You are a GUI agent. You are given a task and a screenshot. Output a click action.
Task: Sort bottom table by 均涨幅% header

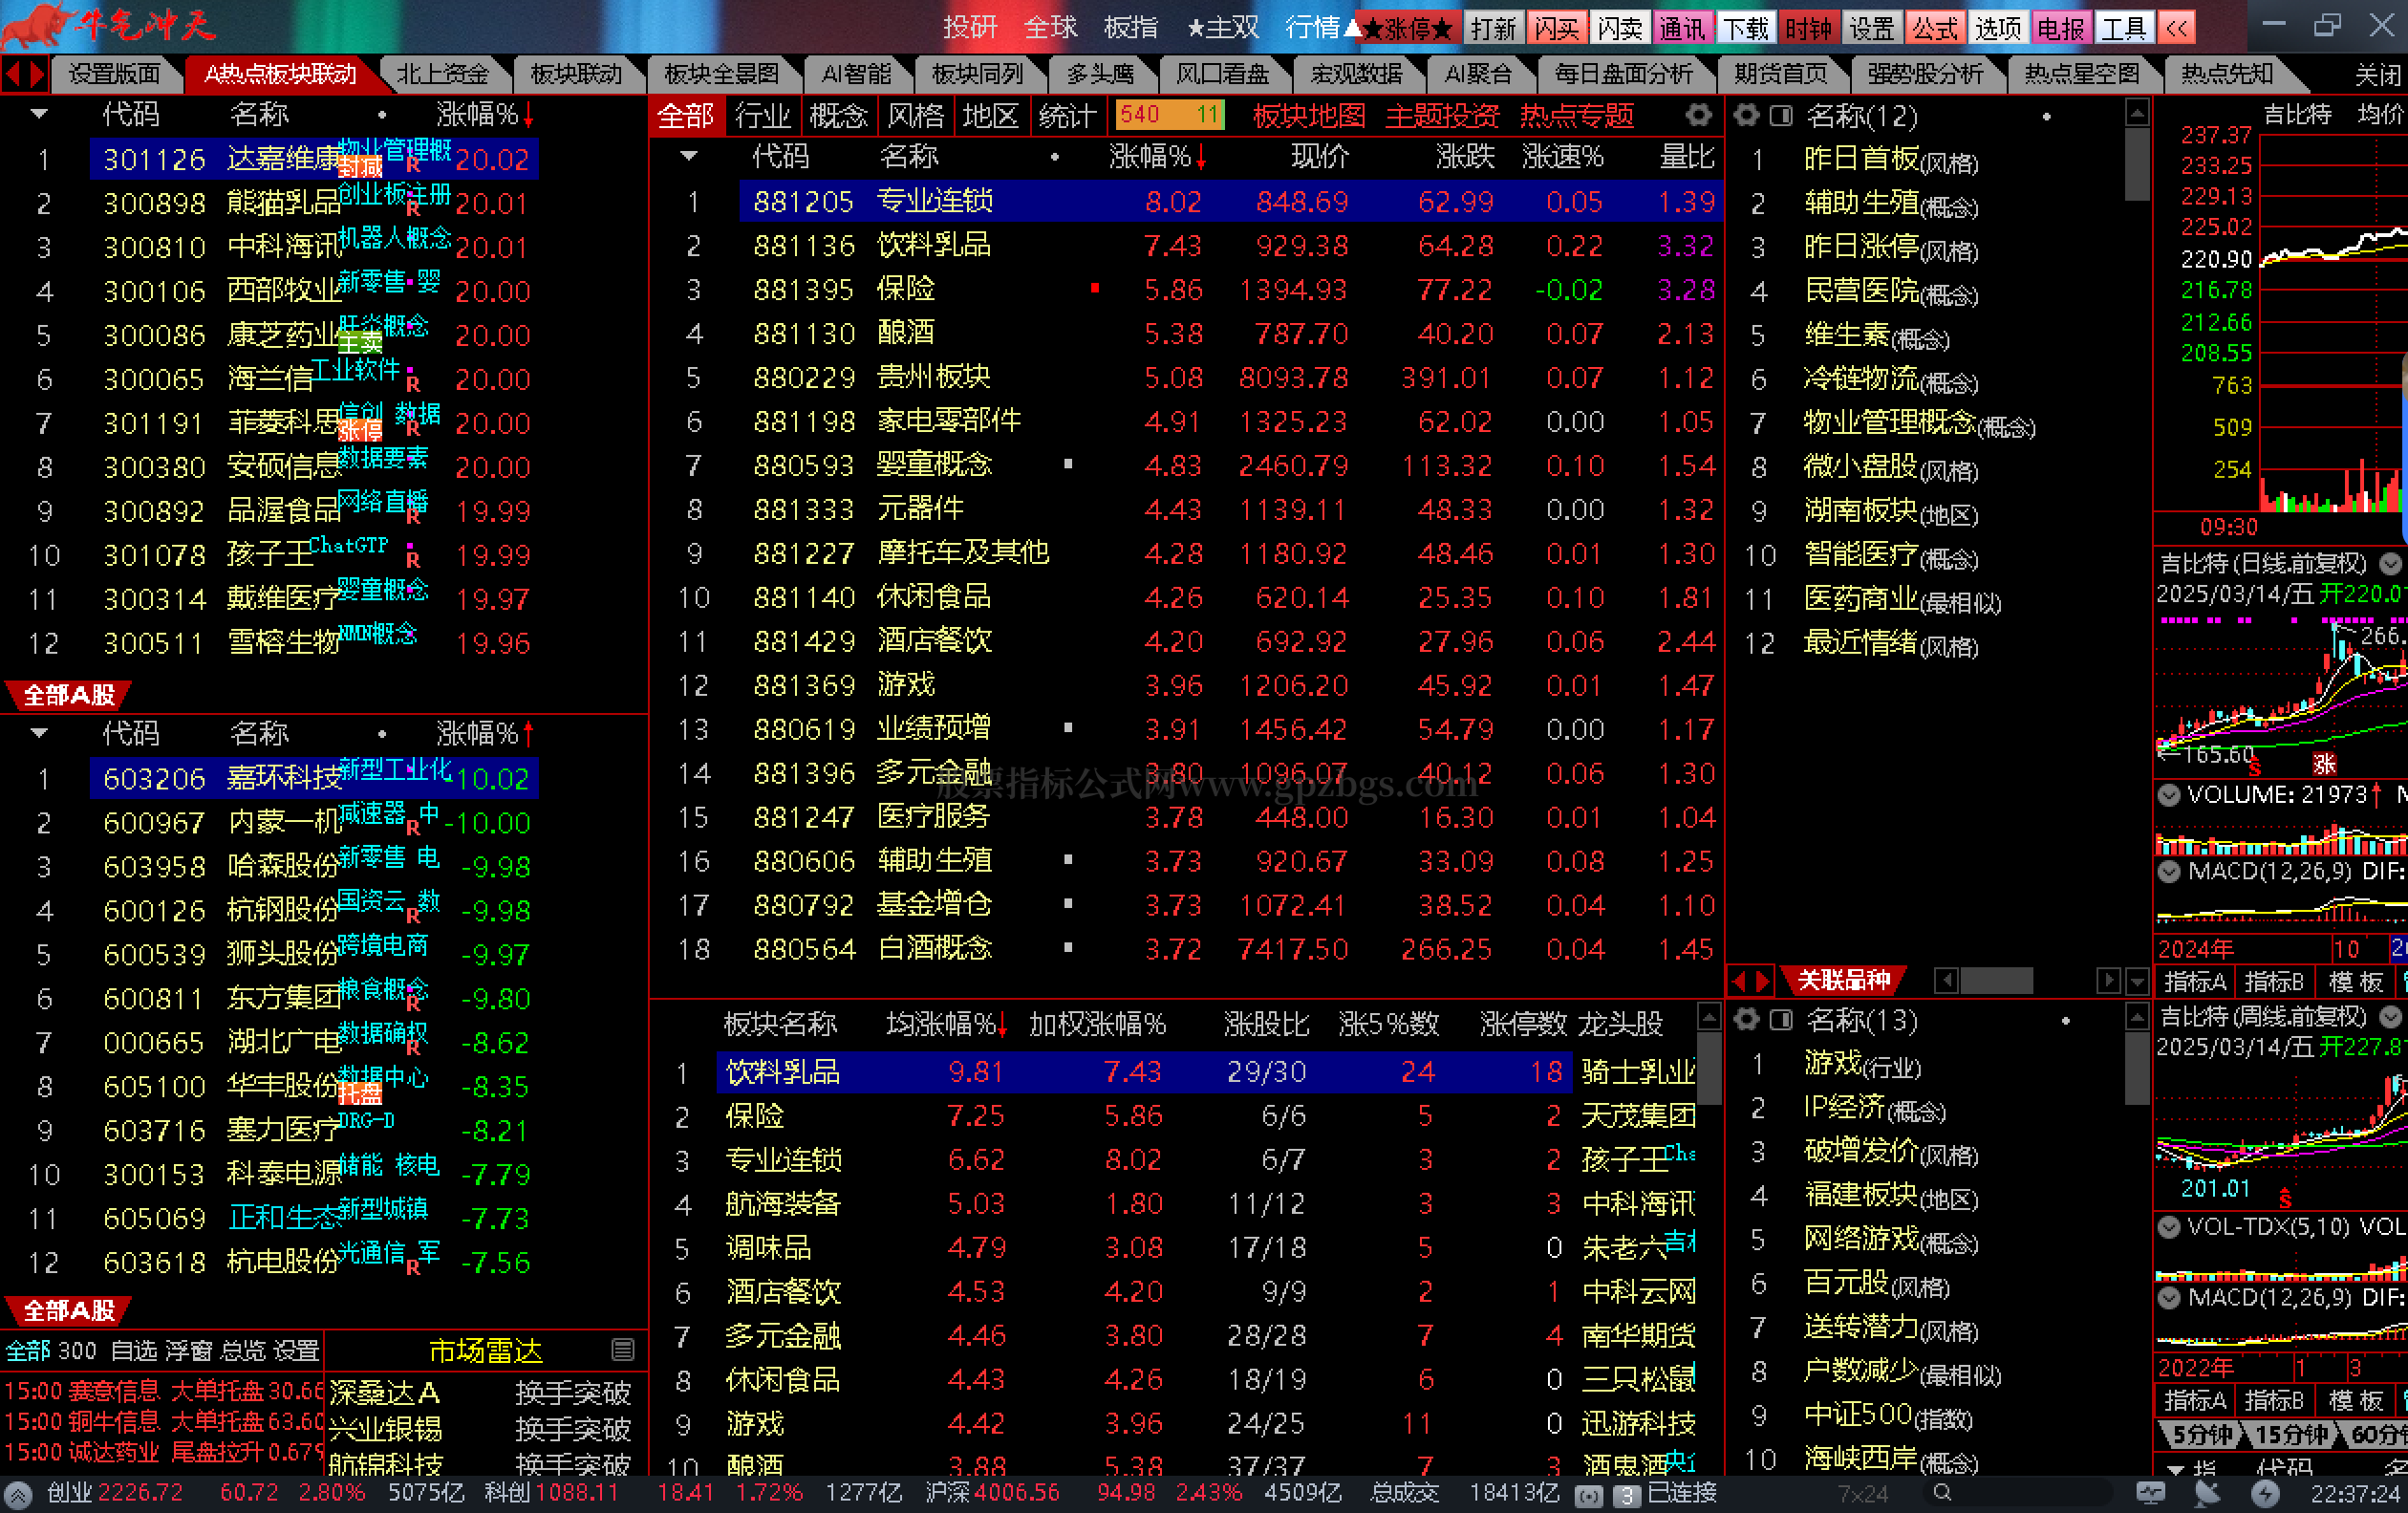(946, 1024)
